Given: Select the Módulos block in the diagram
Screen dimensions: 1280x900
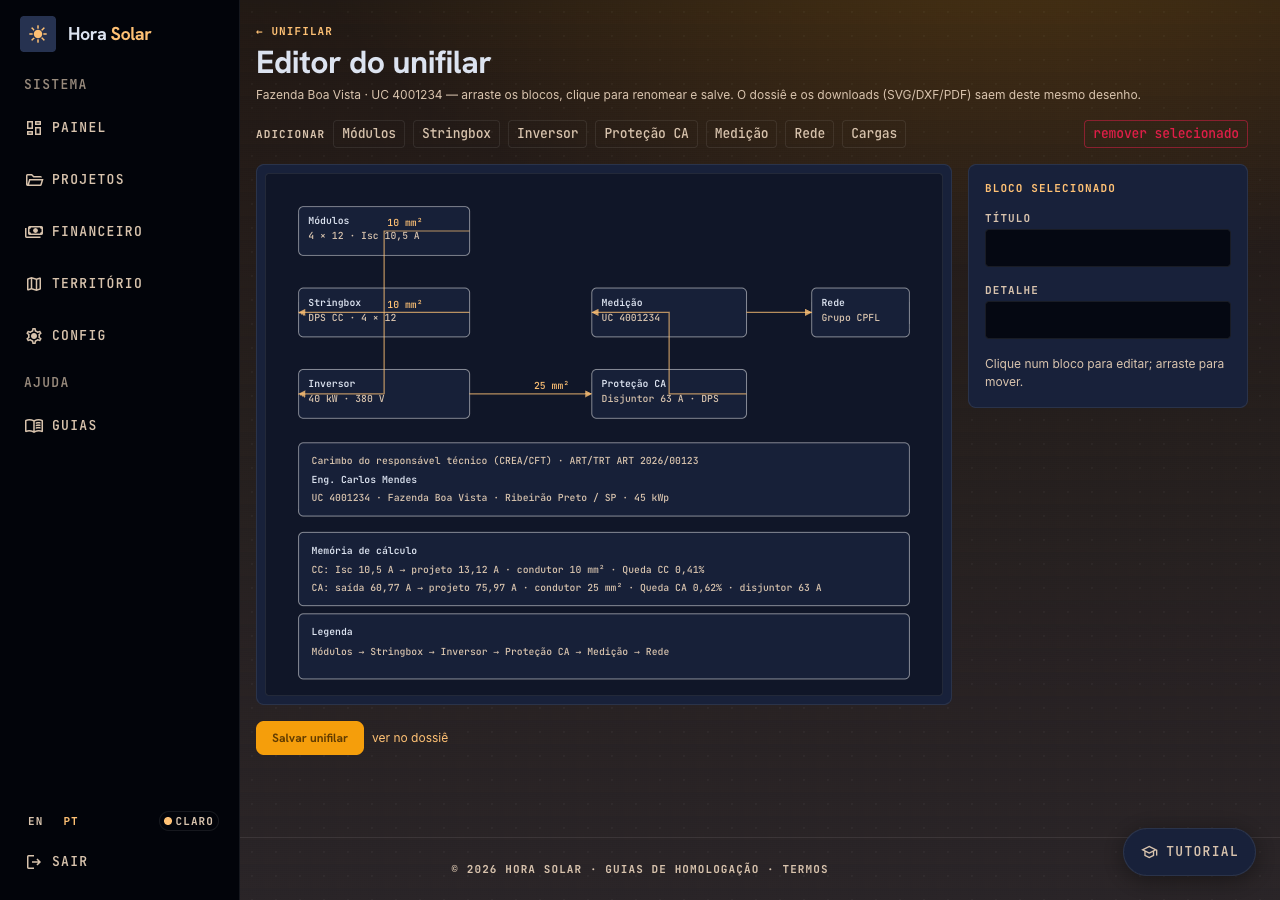Looking at the screenshot, I should [x=384, y=231].
